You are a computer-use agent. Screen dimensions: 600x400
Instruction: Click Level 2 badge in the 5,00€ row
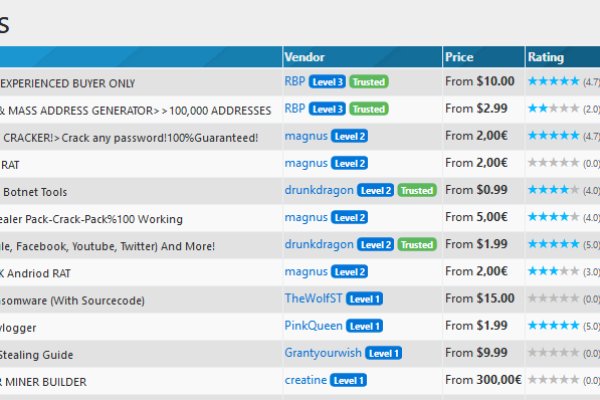(349, 218)
